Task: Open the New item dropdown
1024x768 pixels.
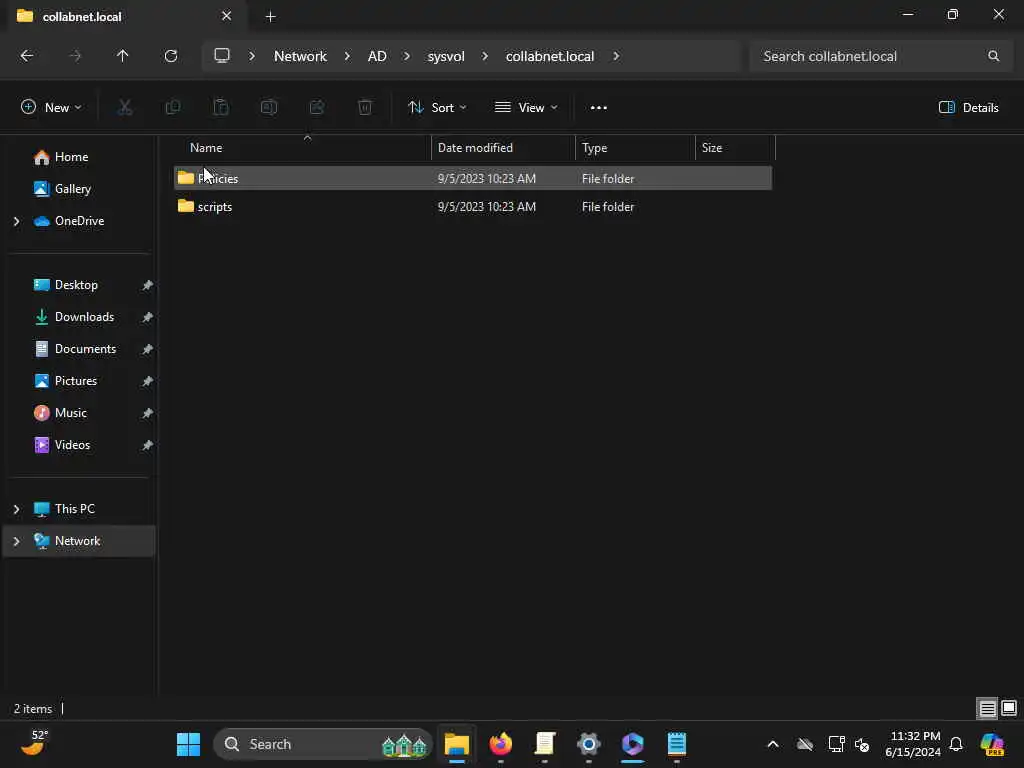Action: tap(51, 108)
